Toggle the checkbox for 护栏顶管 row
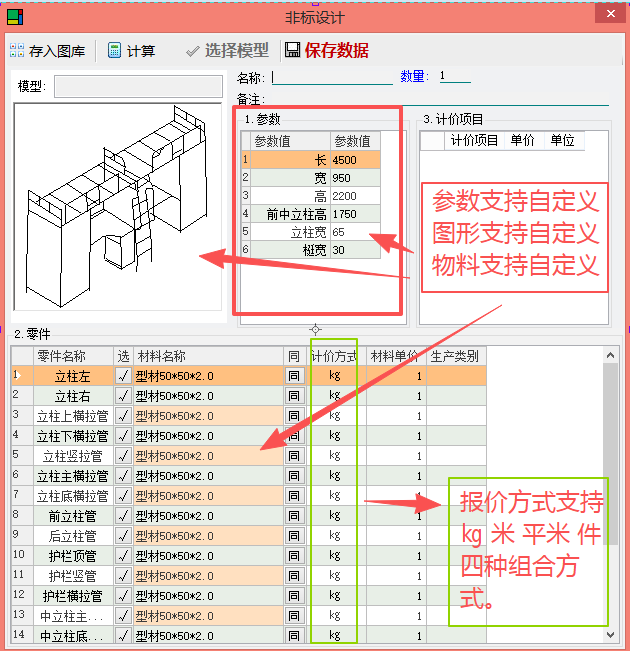 [x=123, y=556]
